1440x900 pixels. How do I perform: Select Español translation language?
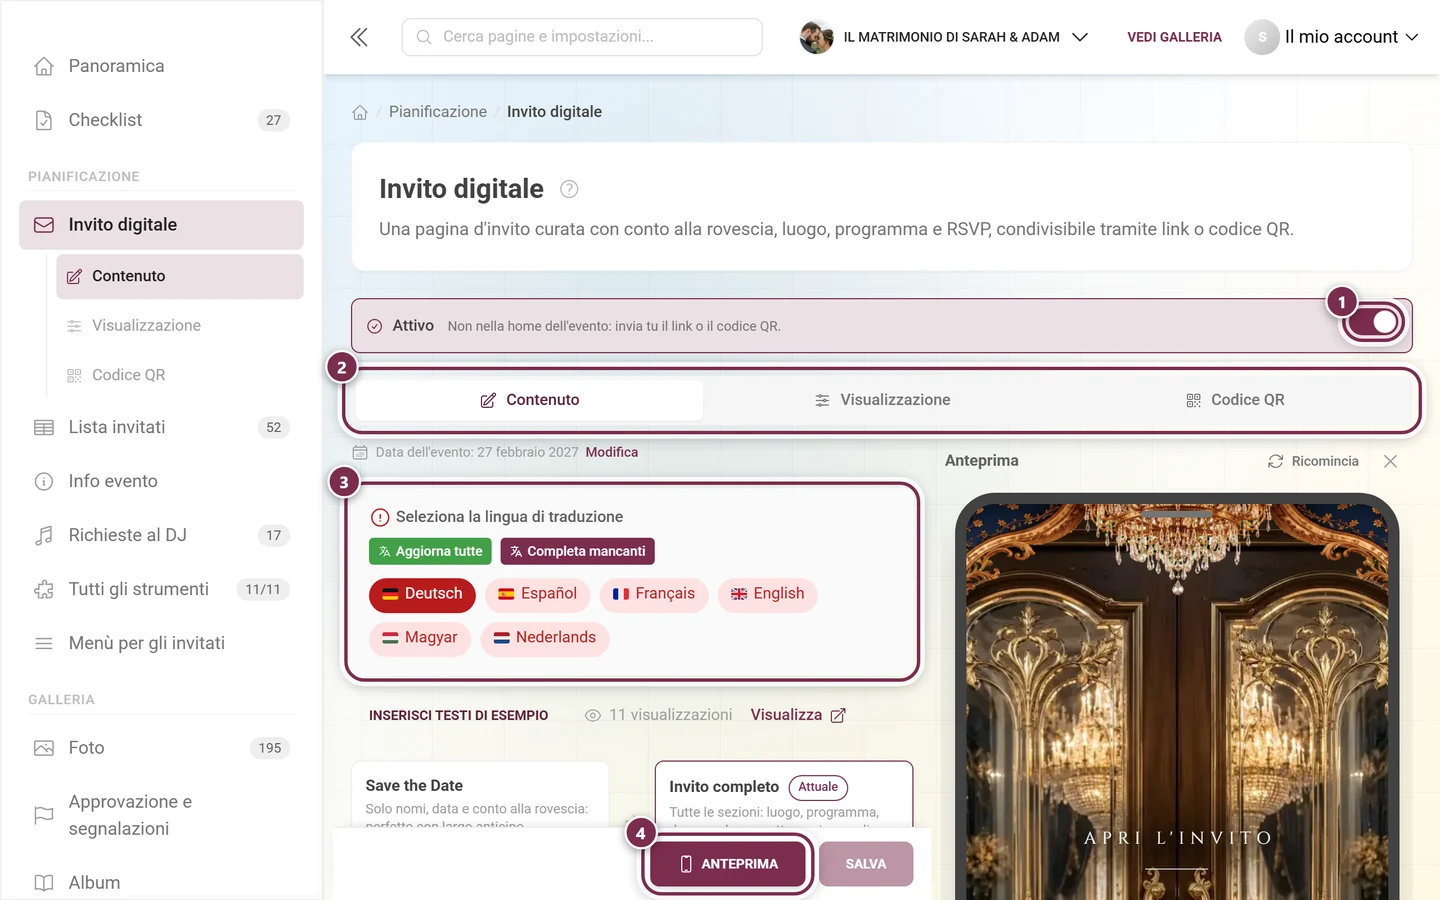[x=538, y=594]
